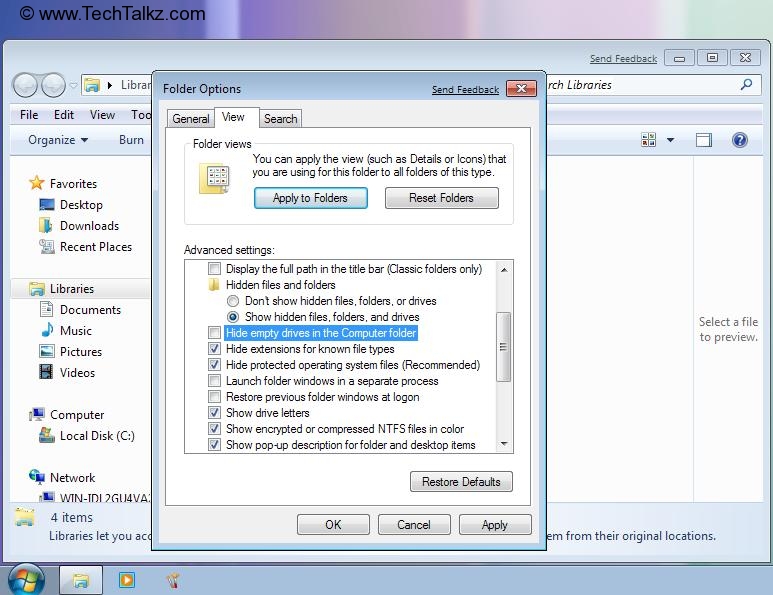This screenshot has width=773, height=595.
Task: Open the Organize dropdown menu
Action: (x=58, y=140)
